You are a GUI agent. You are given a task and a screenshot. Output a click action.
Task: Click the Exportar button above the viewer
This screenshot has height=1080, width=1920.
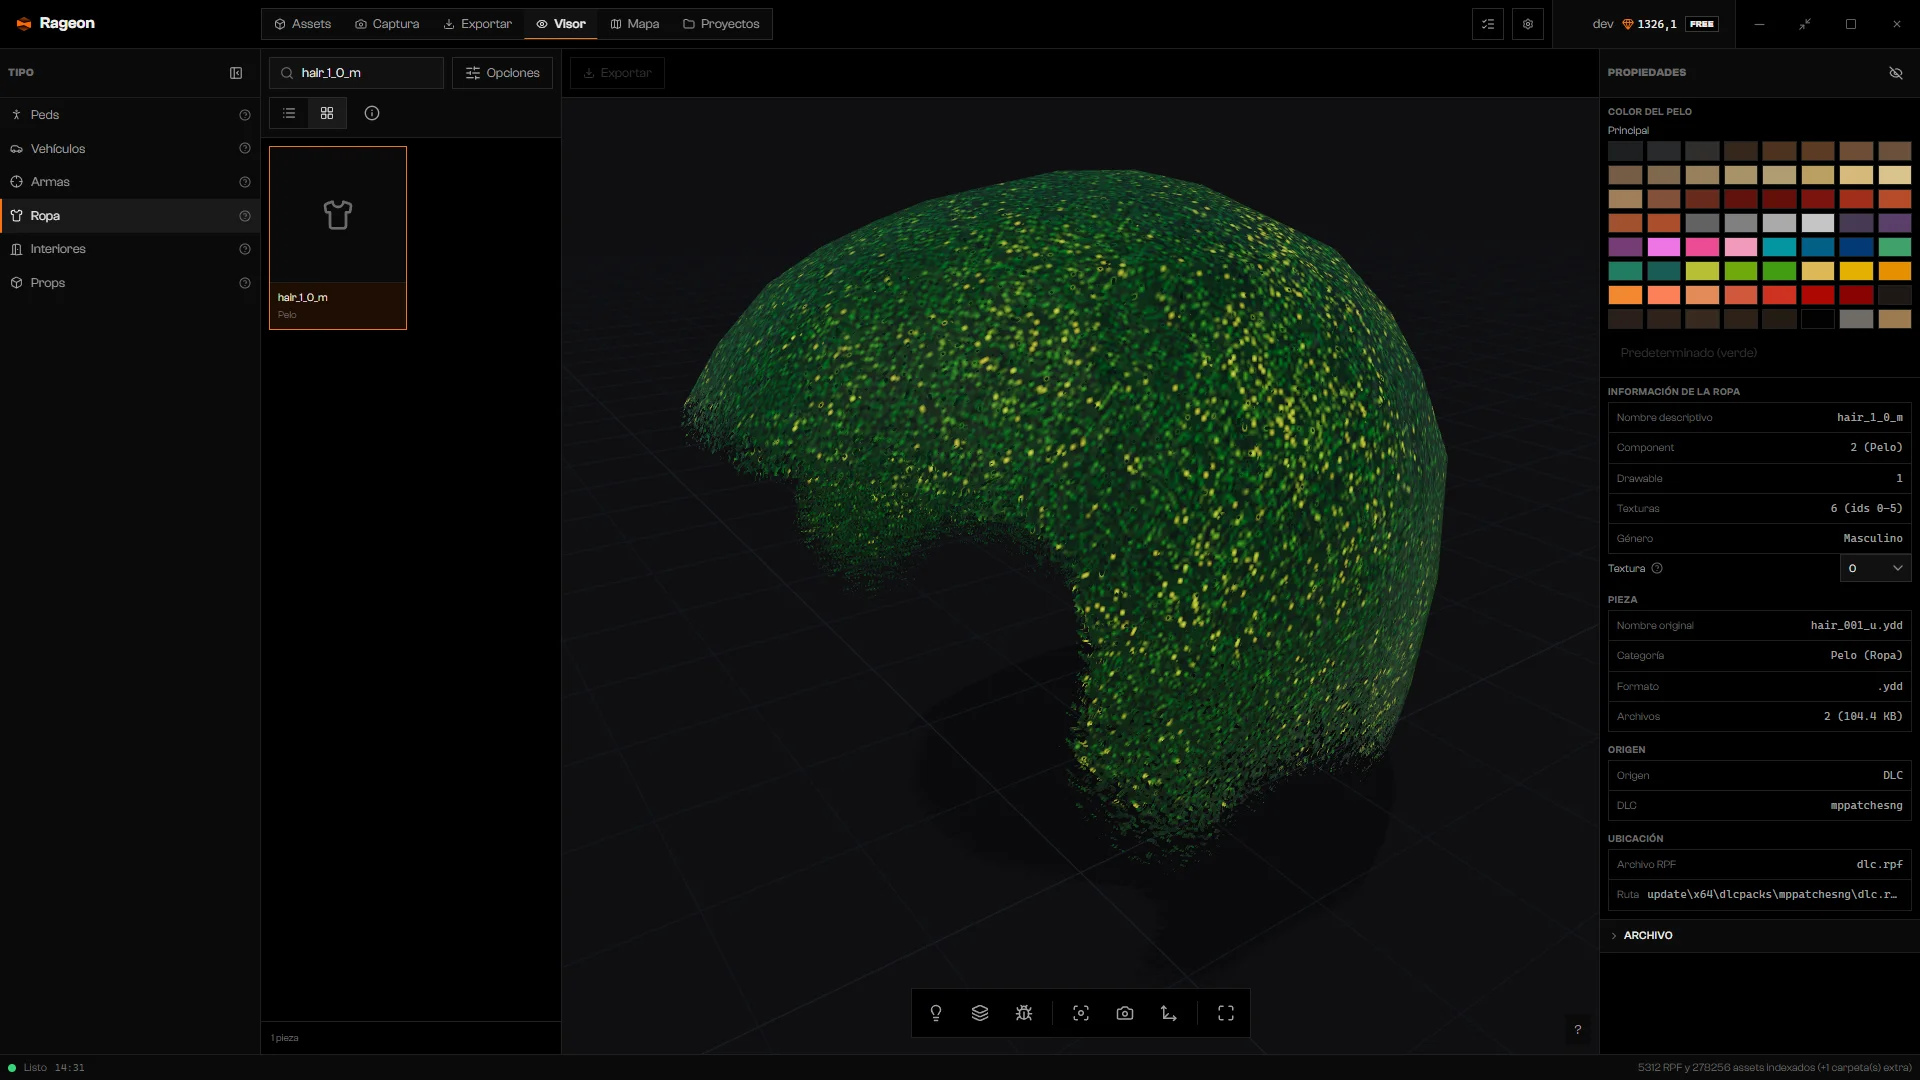click(x=617, y=73)
